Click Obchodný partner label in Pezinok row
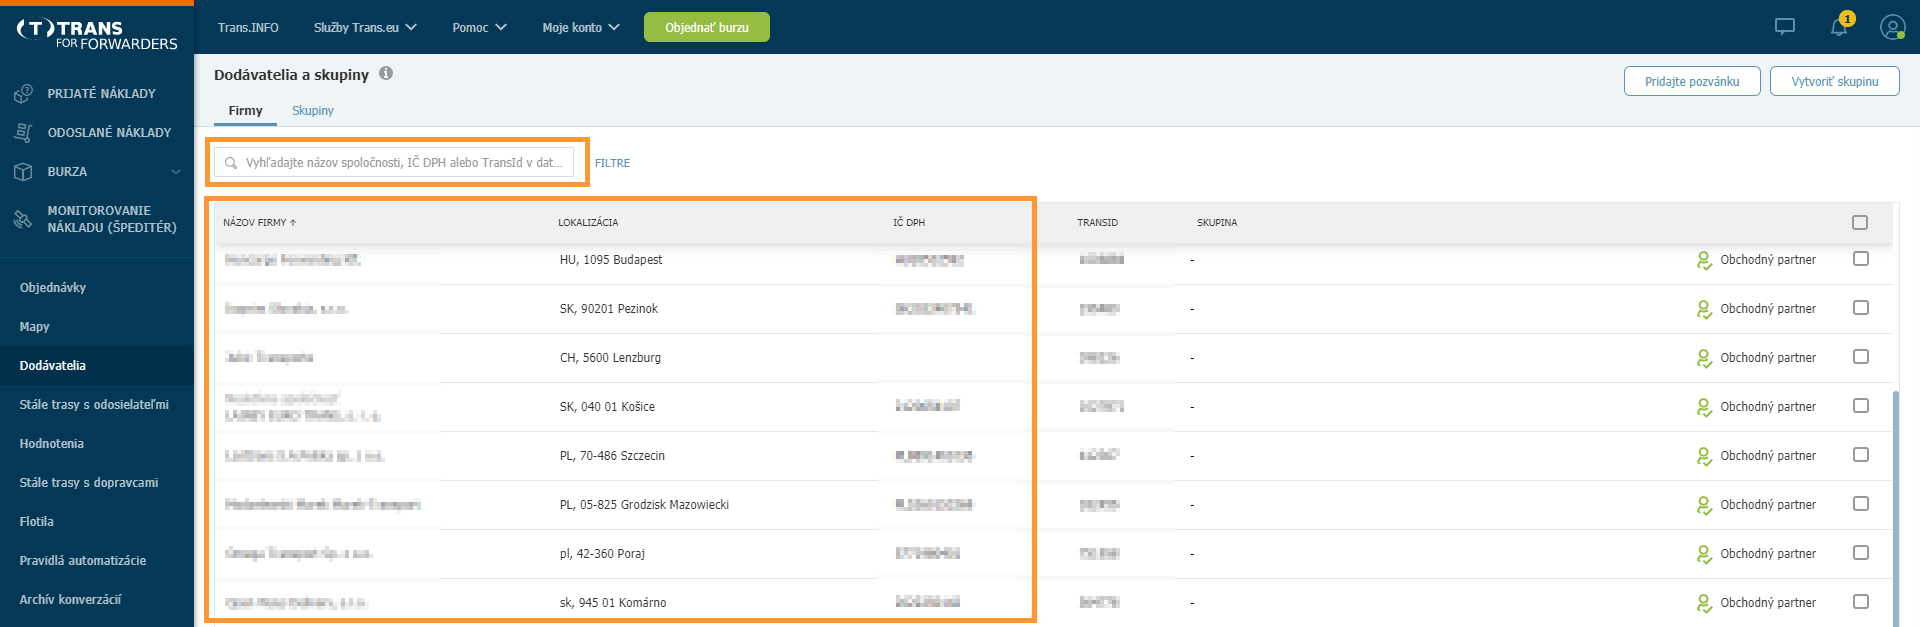The height and width of the screenshot is (627, 1920). click(x=1768, y=308)
